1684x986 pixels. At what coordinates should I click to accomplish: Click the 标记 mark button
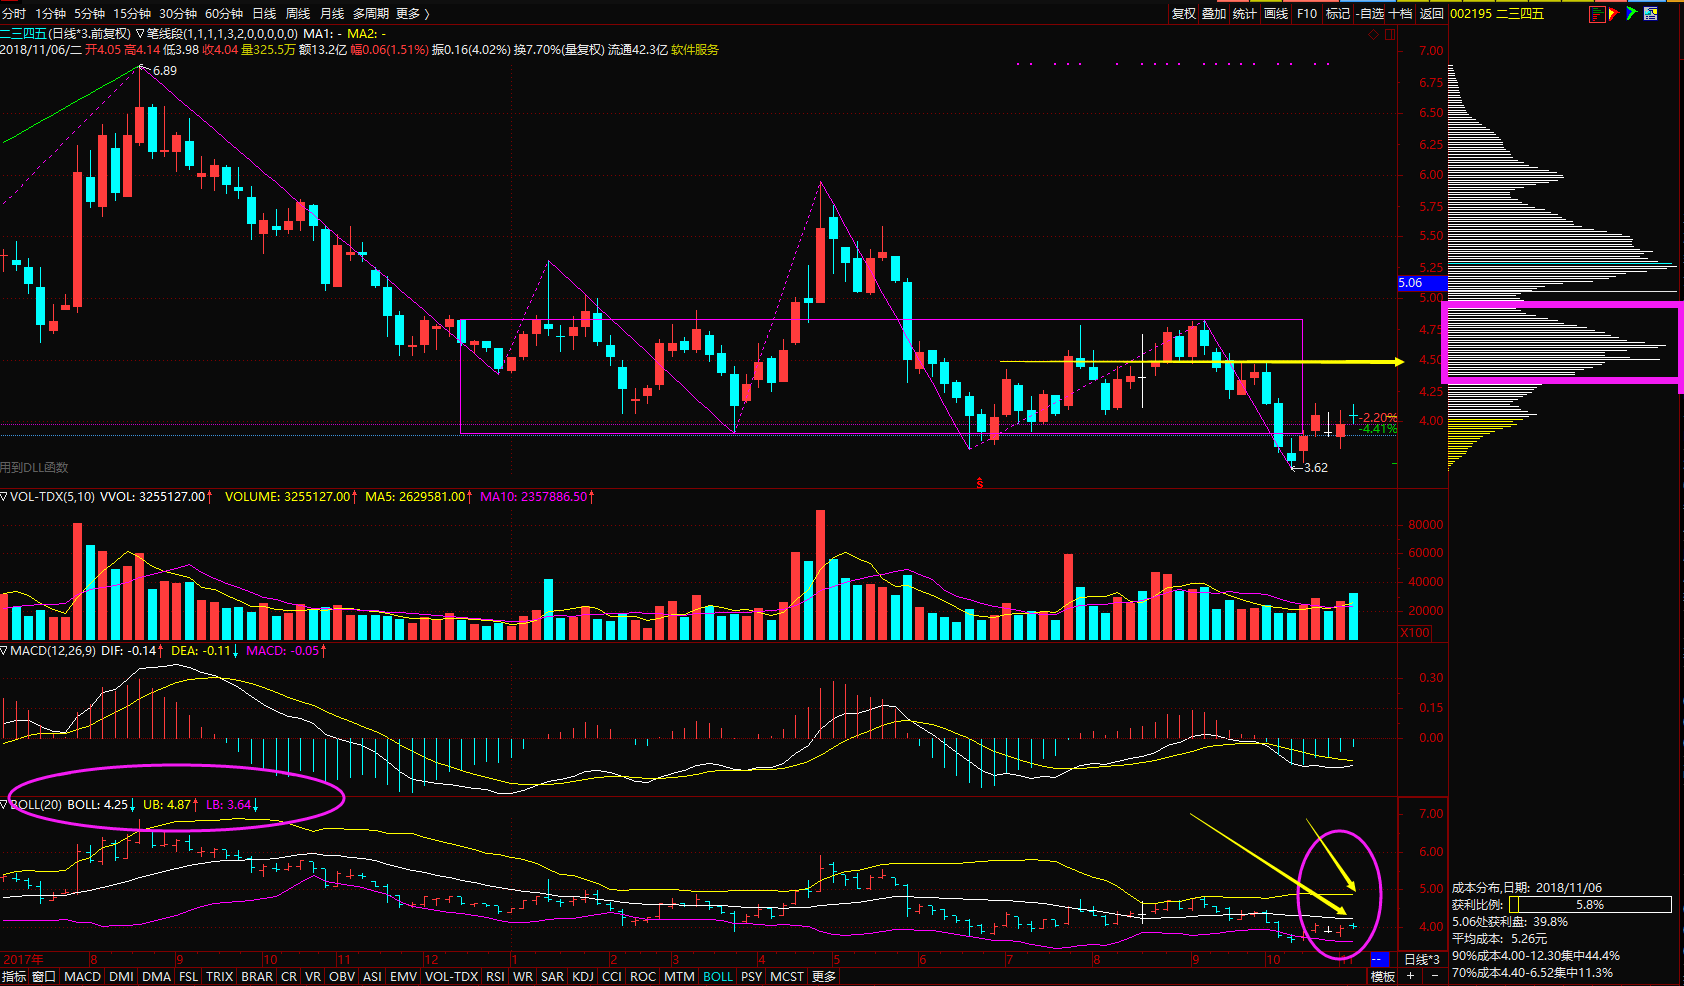[1338, 13]
